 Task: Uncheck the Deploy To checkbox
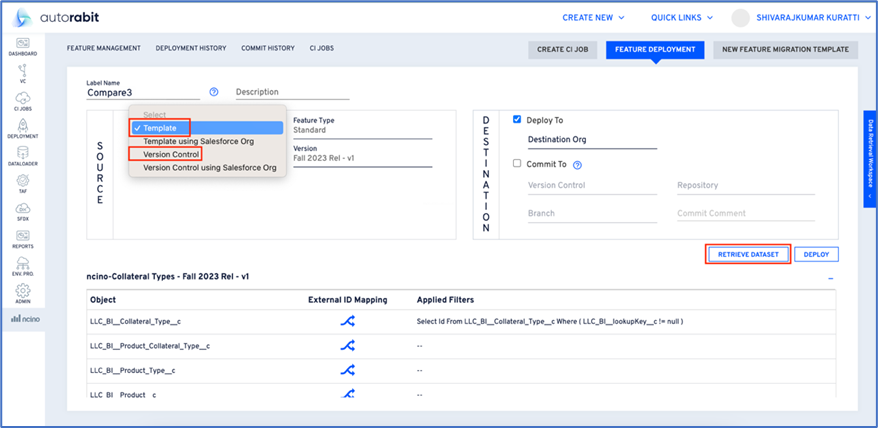(517, 119)
